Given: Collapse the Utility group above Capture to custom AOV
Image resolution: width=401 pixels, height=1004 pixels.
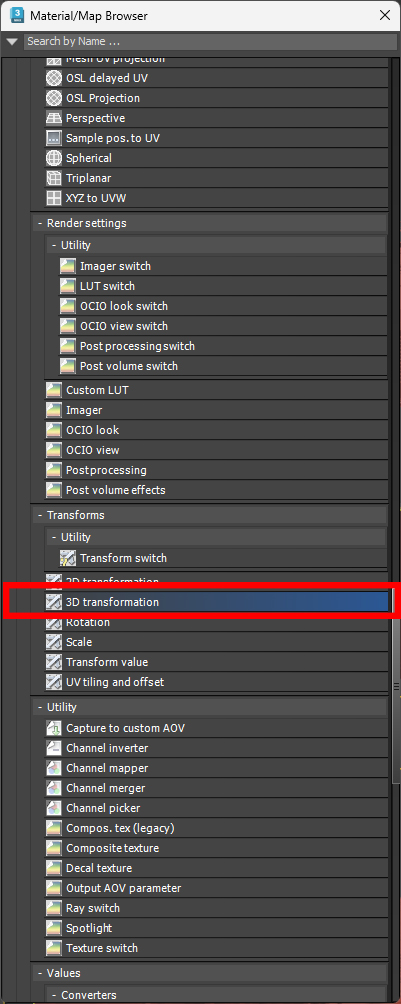Looking at the screenshot, I should [x=209, y=707].
